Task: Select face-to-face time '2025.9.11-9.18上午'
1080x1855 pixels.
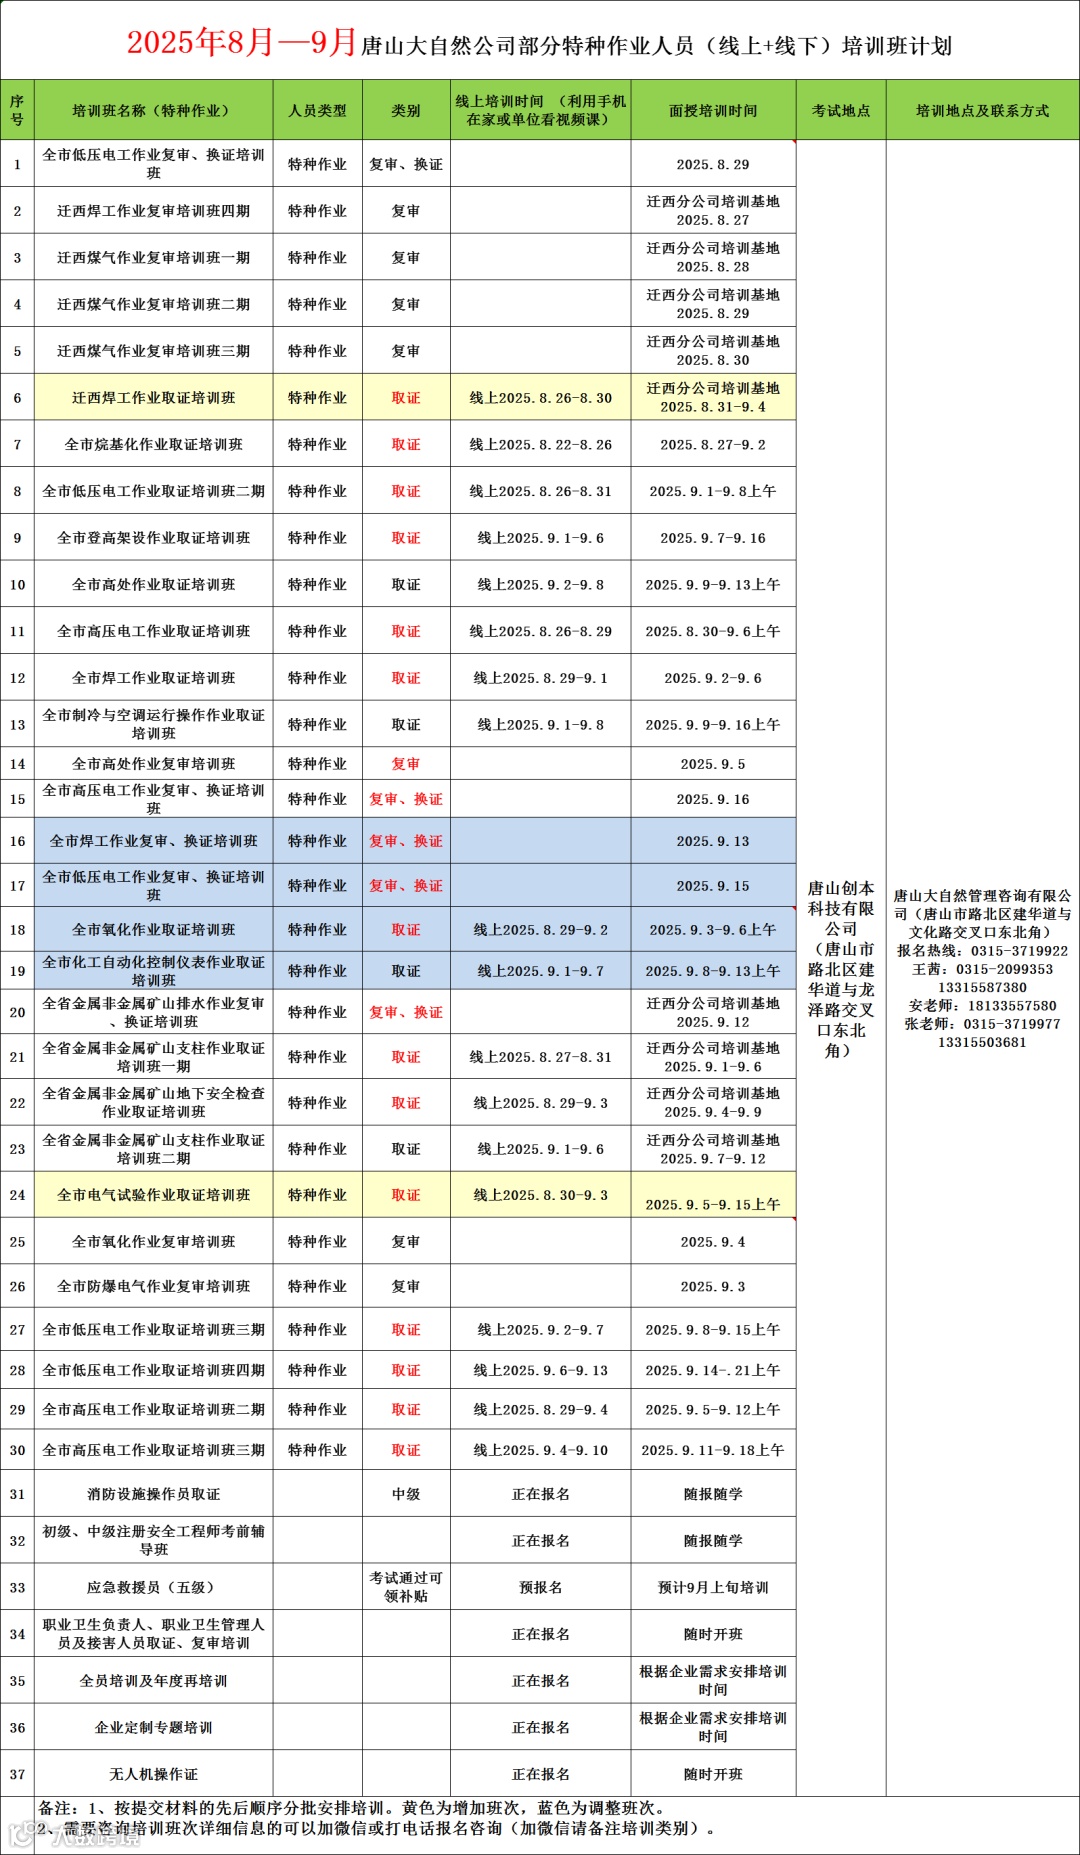Action: 713,1450
